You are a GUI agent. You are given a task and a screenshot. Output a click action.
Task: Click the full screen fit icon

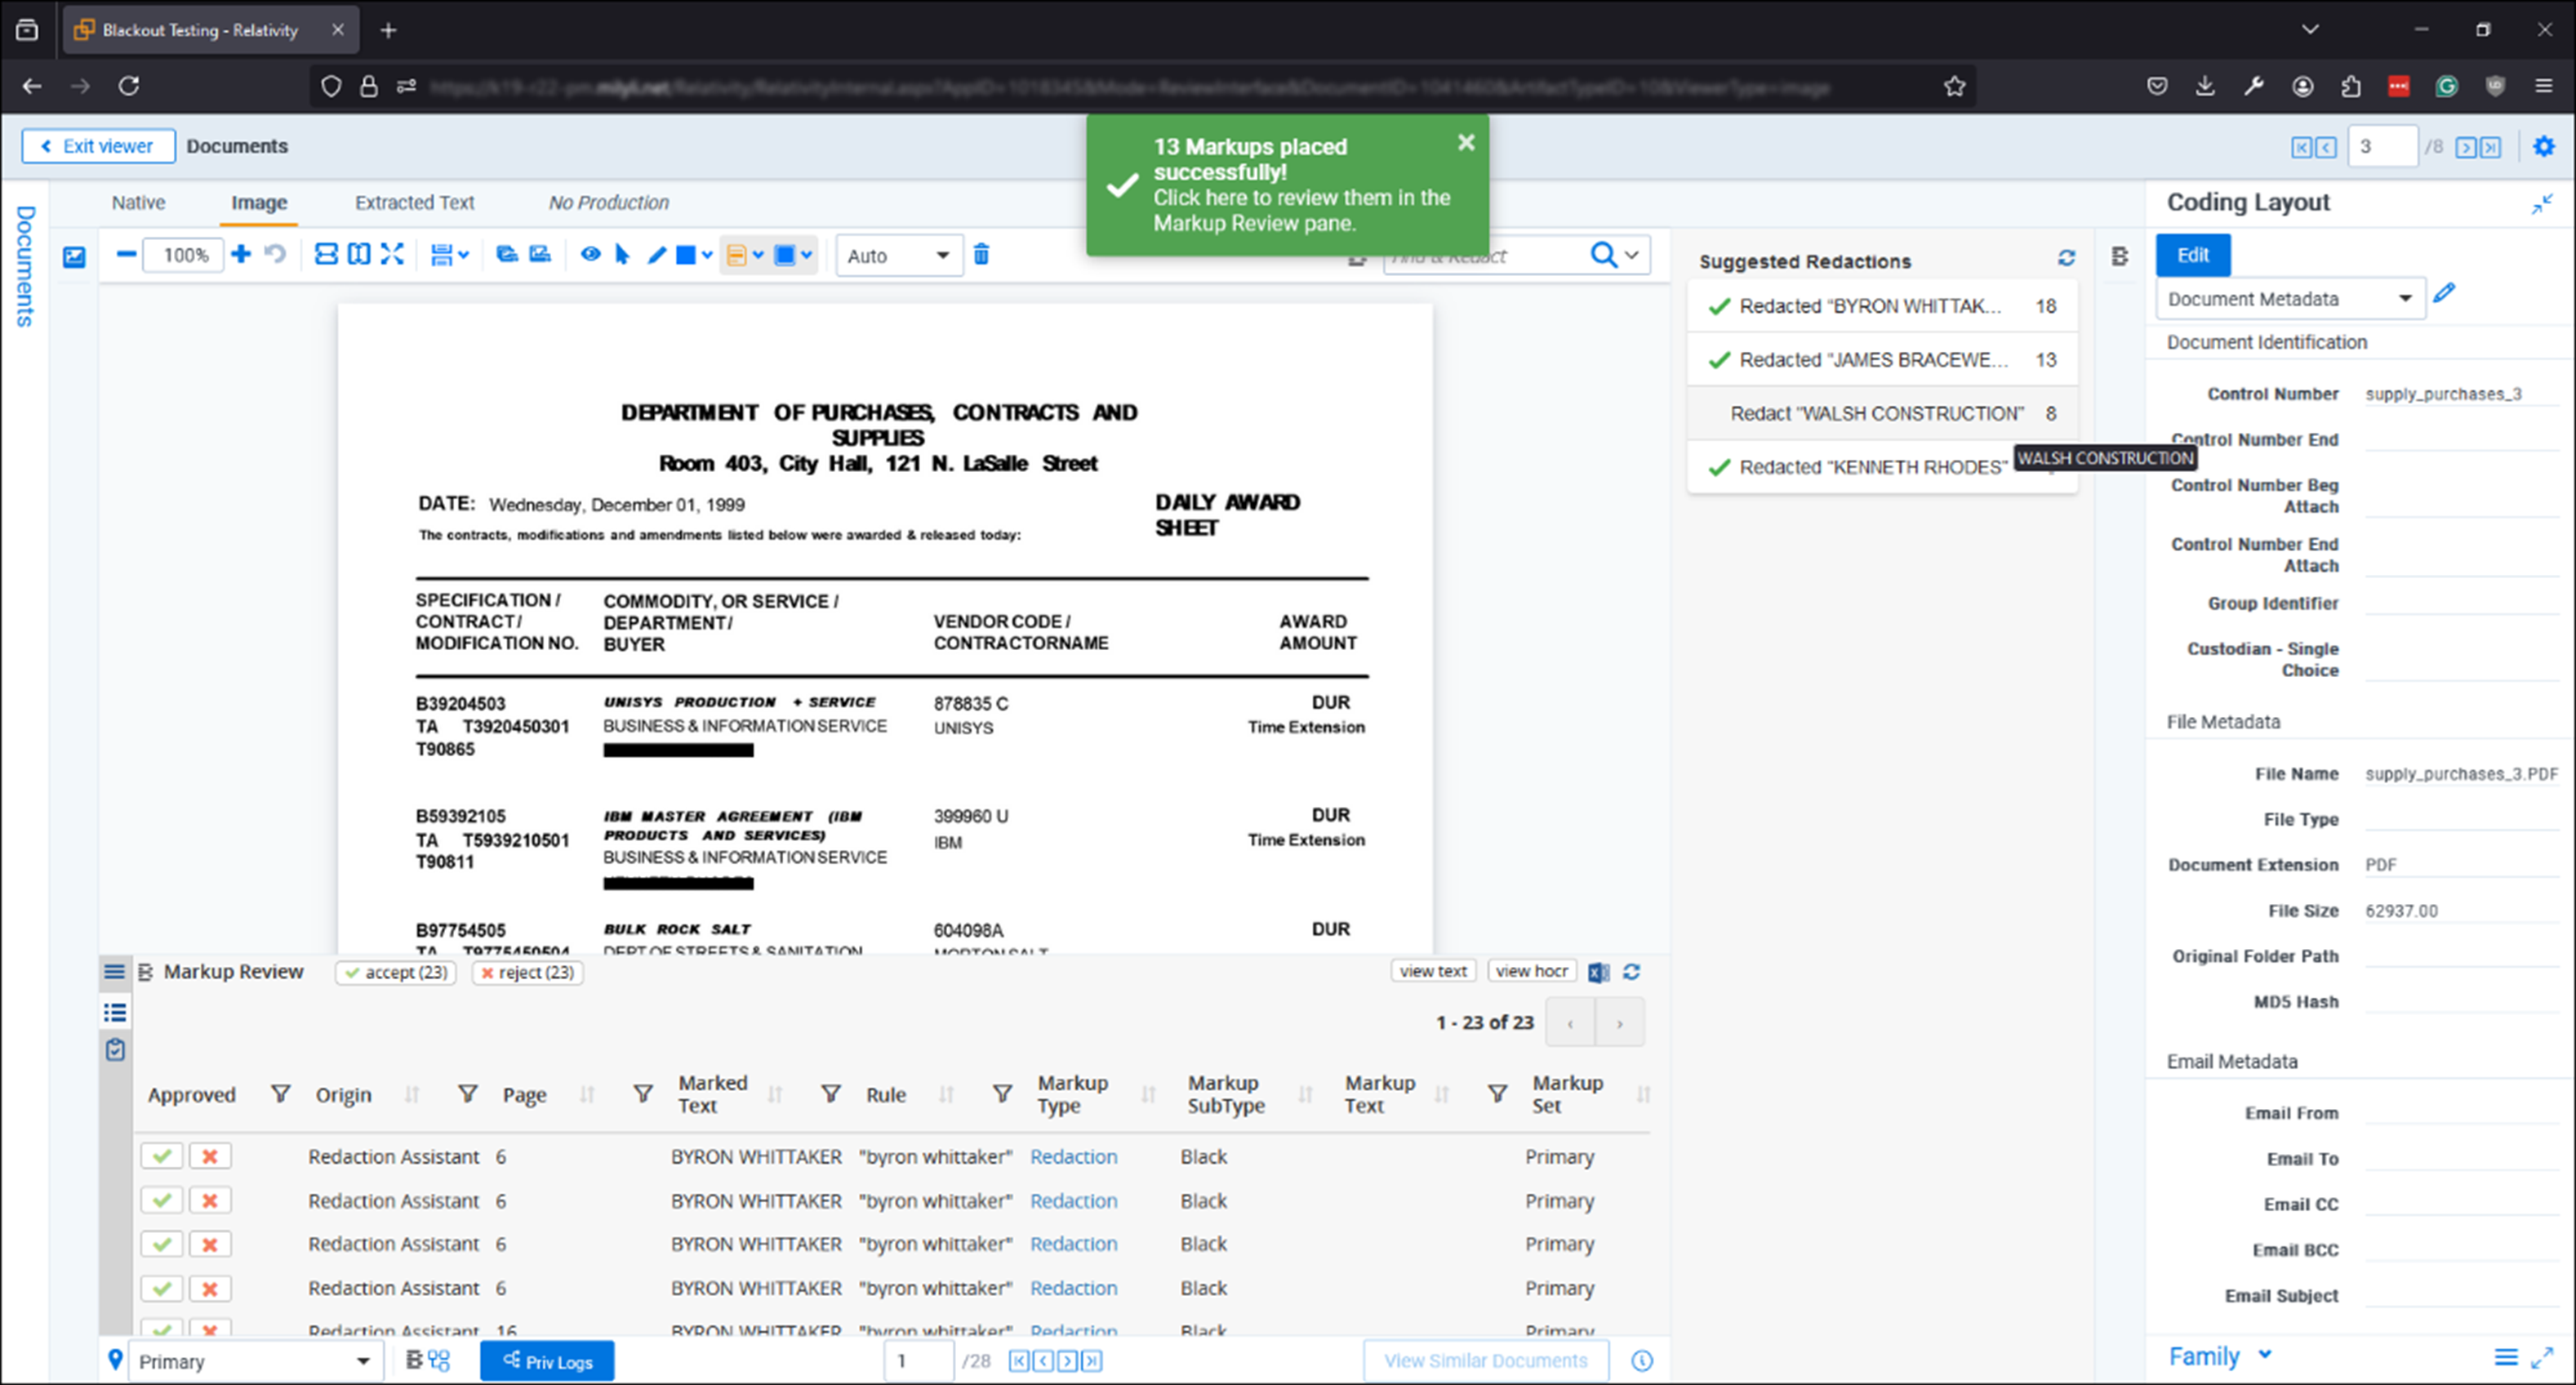click(392, 254)
